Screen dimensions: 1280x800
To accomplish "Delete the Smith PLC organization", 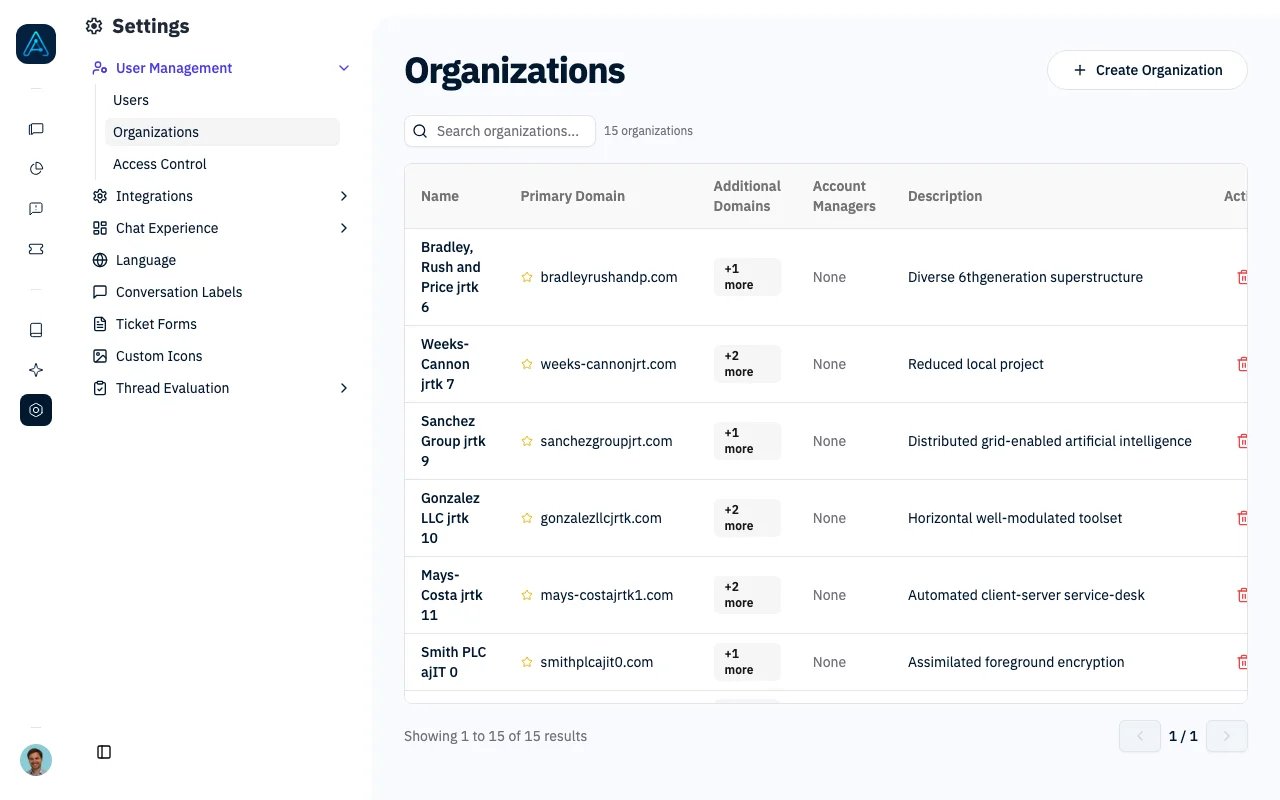I will pyautogui.click(x=1243, y=662).
